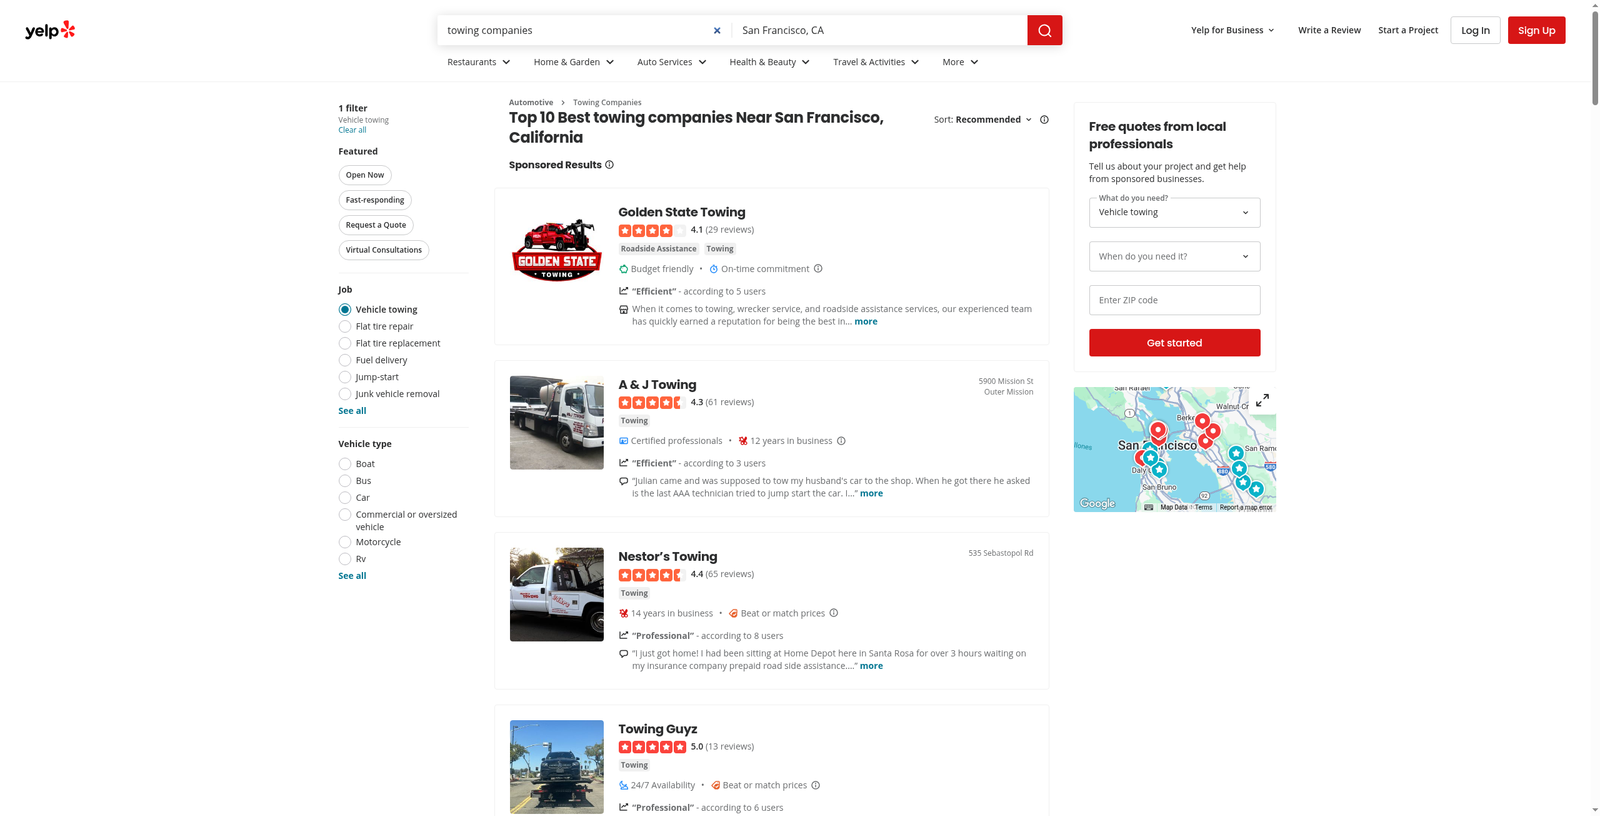Click the Log In button
Screen dimensions: 1600x816
1475,30
